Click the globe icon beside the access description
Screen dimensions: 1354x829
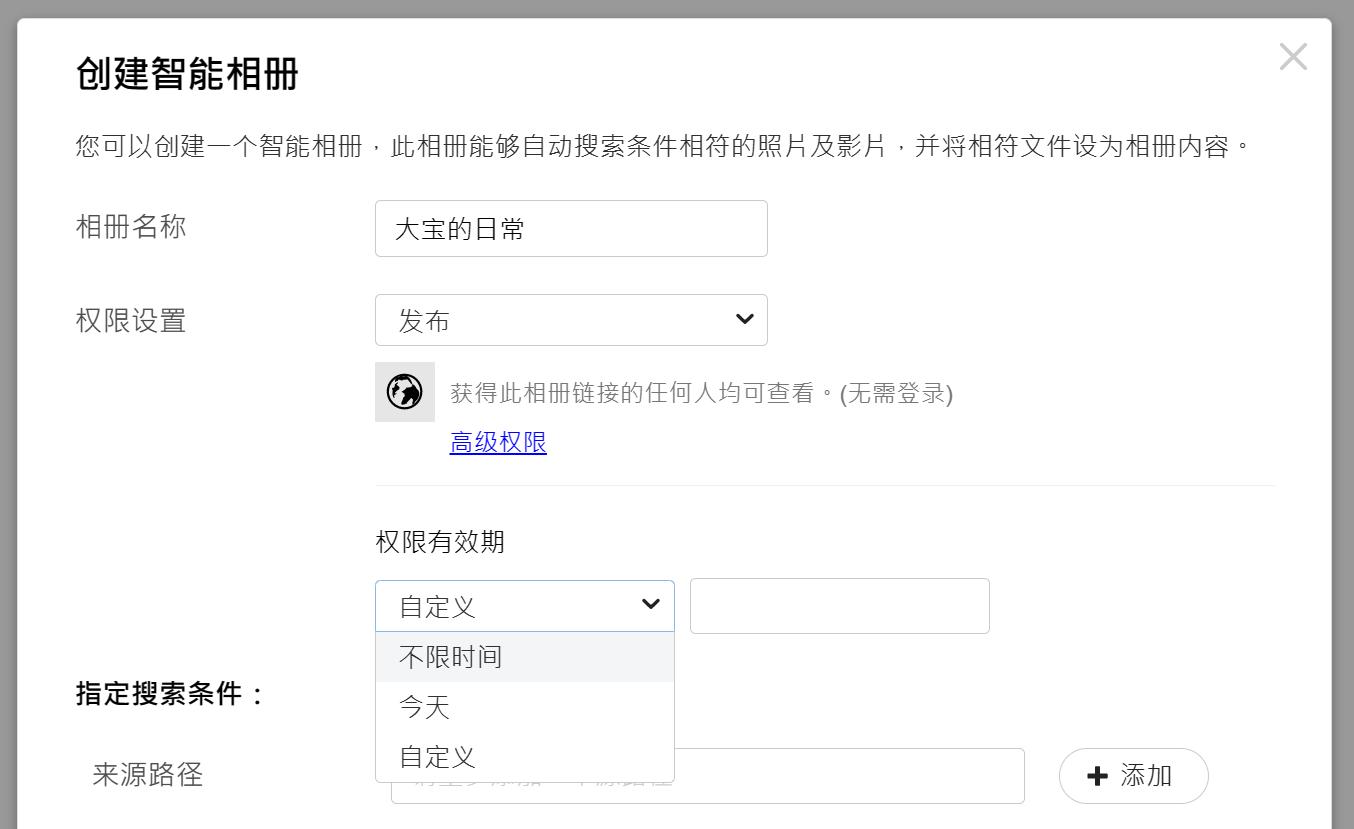(x=404, y=393)
